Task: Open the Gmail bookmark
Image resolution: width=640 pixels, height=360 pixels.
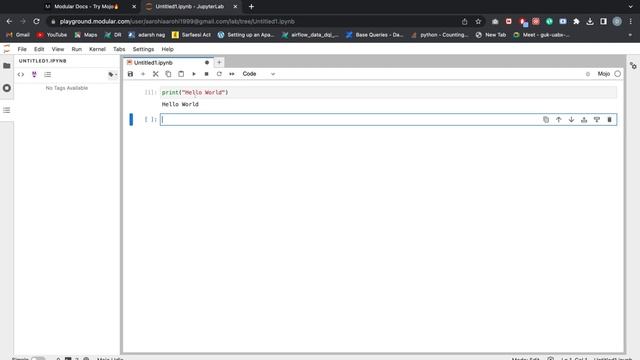Action: tap(18, 35)
